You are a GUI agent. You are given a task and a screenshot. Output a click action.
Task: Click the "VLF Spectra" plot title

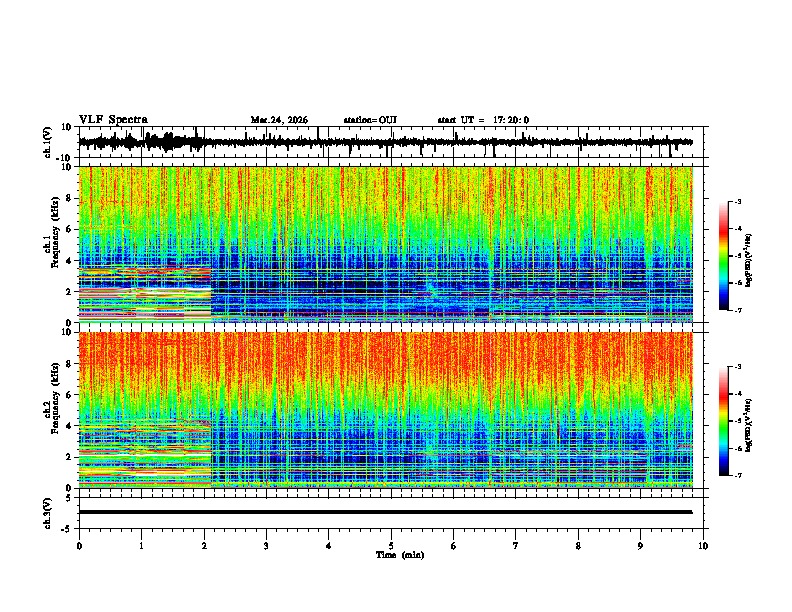pos(113,120)
